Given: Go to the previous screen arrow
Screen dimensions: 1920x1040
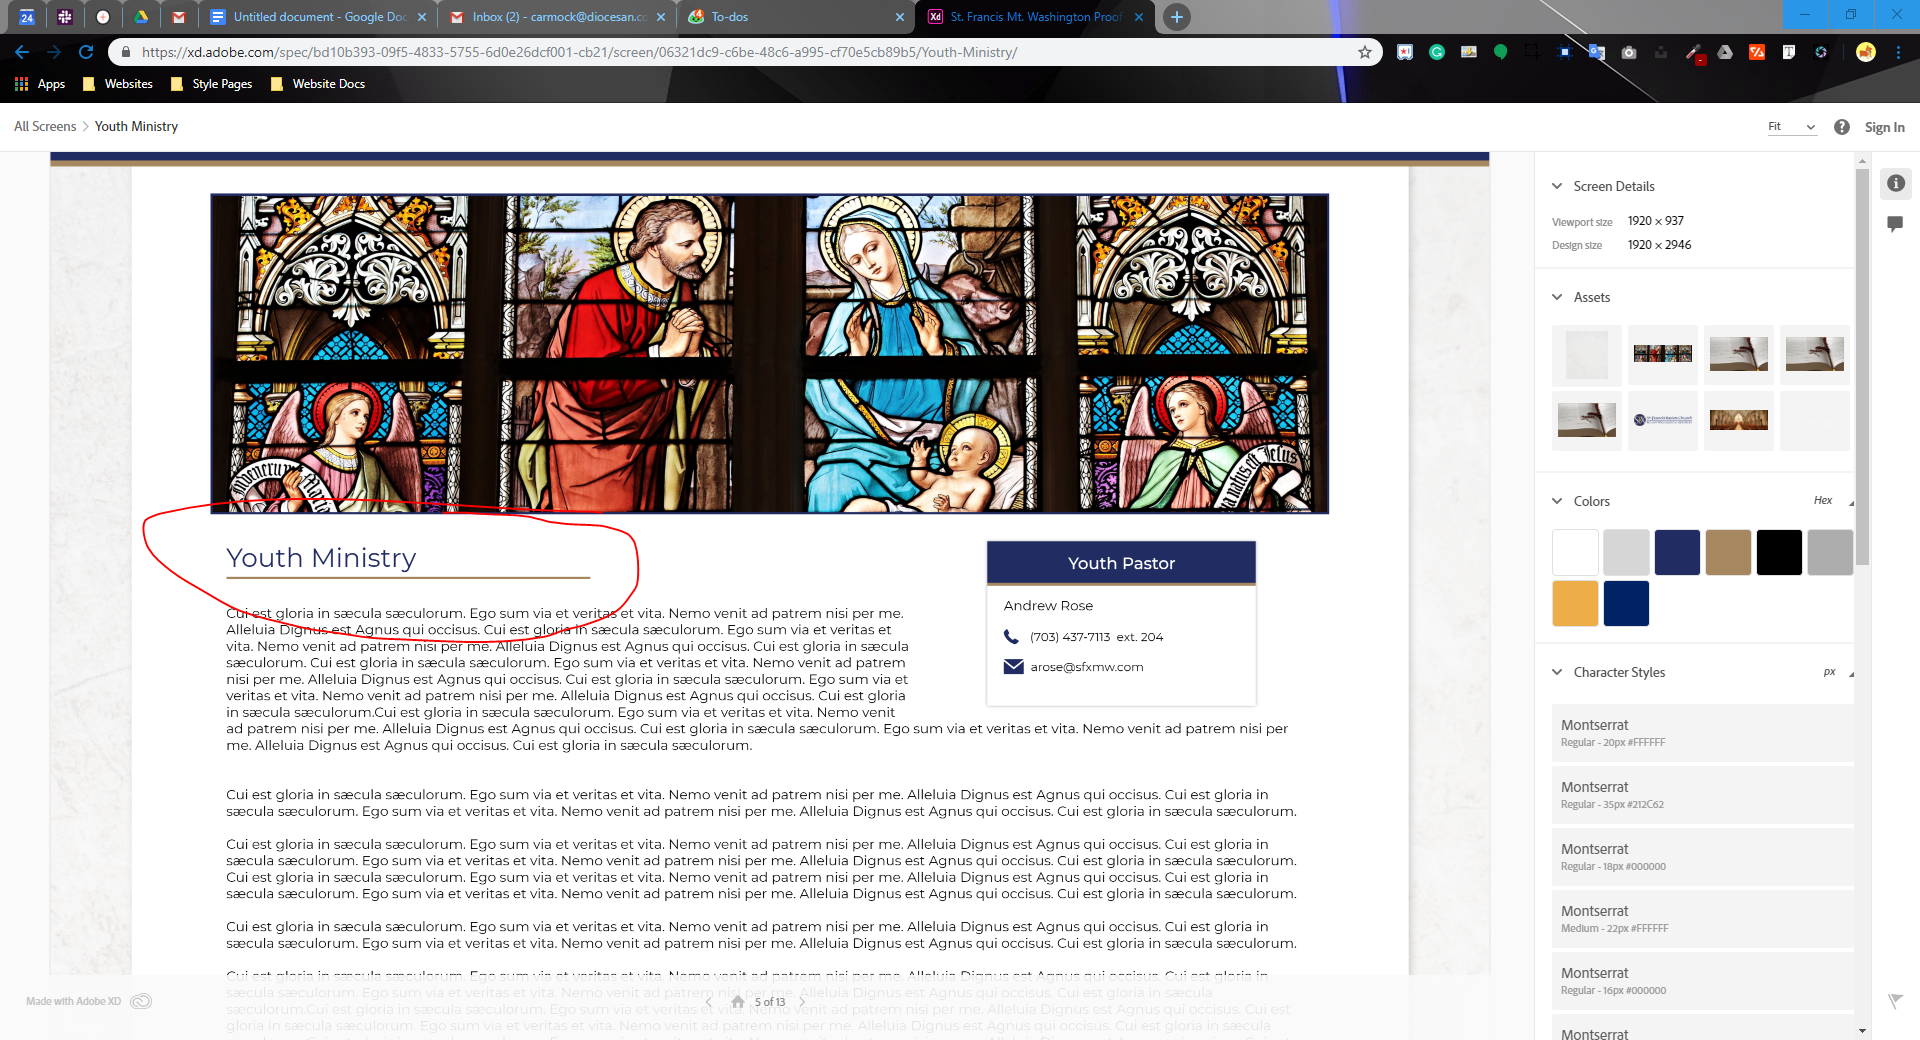Looking at the screenshot, I should [x=709, y=1002].
